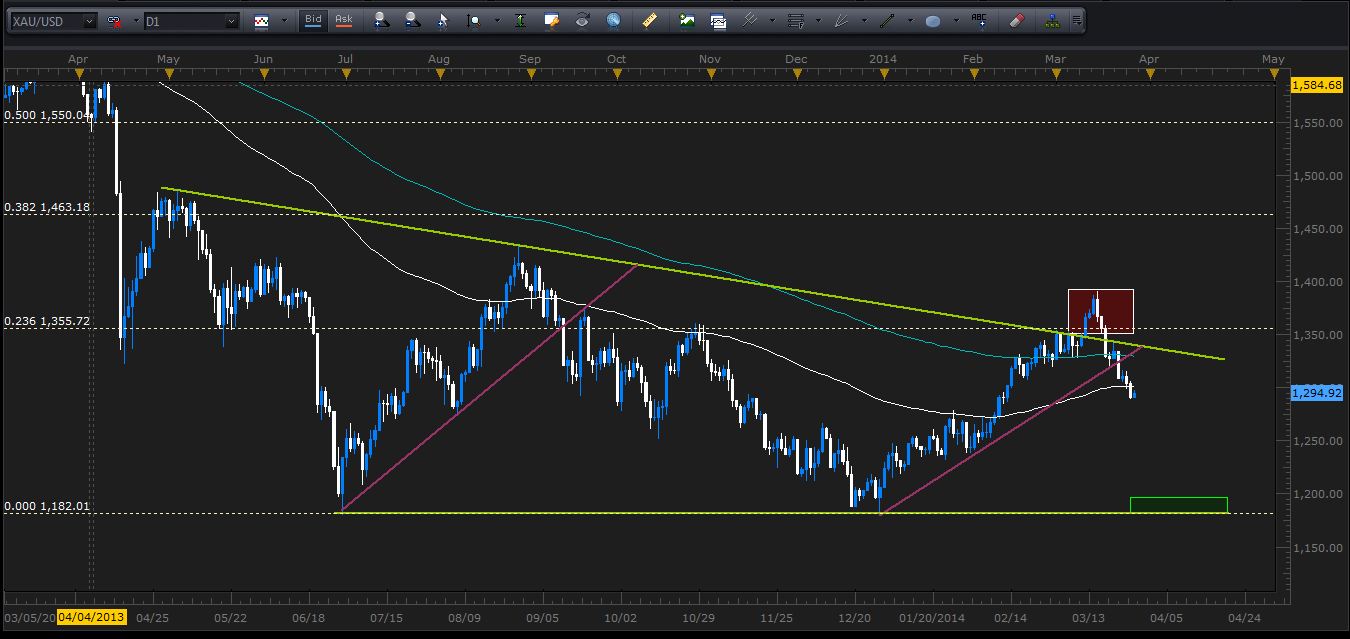Click the 1,250.00 price axis label
The image size is (1350, 639).
click(x=1316, y=441)
